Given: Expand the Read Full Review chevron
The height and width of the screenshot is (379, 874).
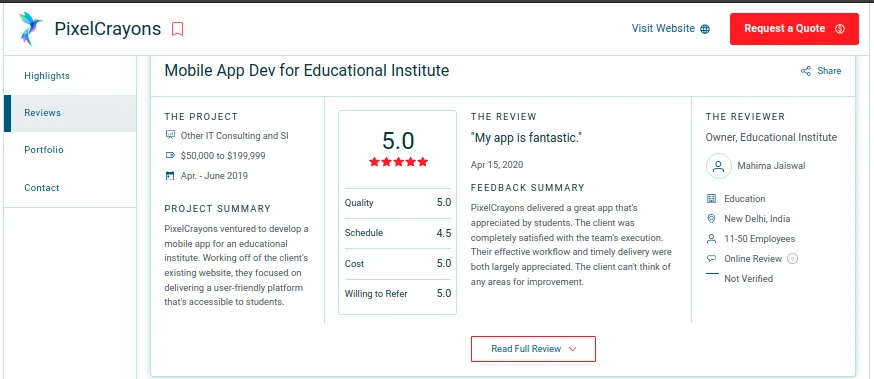Looking at the screenshot, I should click(572, 349).
